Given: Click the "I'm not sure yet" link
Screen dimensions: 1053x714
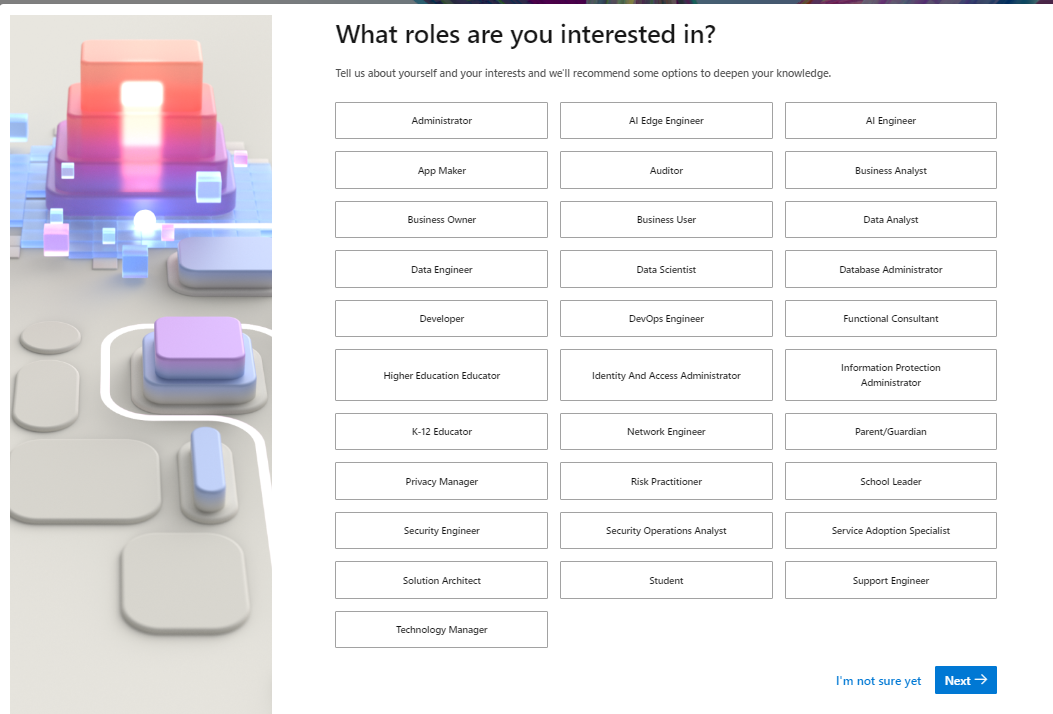Looking at the screenshot, I should pos(878,681).
